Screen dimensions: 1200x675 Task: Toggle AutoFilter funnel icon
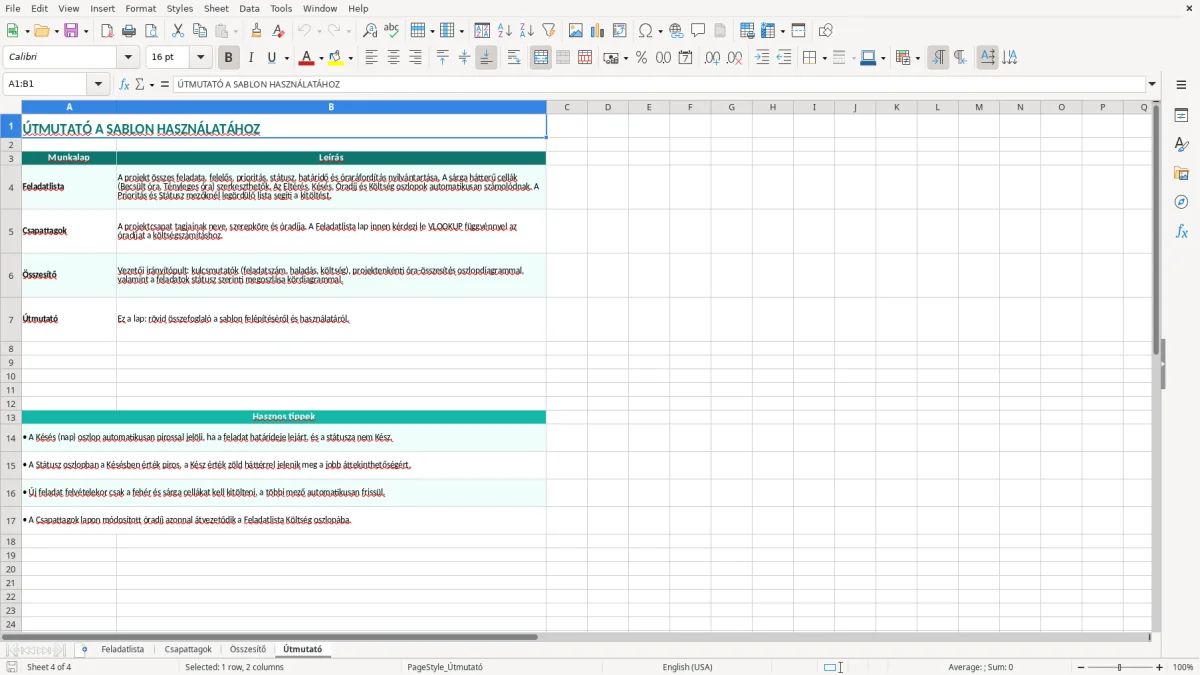(x=549, y=31)
